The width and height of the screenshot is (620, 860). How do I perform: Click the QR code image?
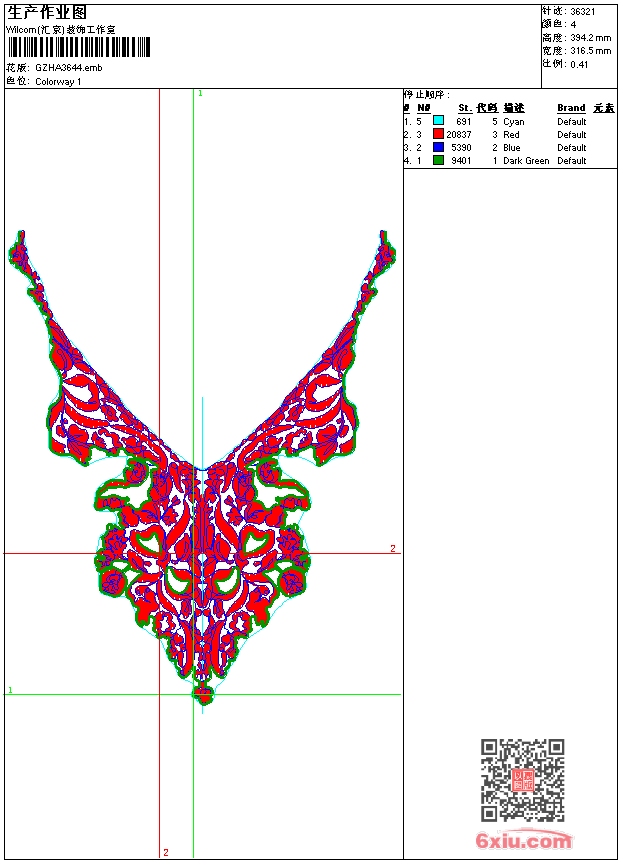522,779
